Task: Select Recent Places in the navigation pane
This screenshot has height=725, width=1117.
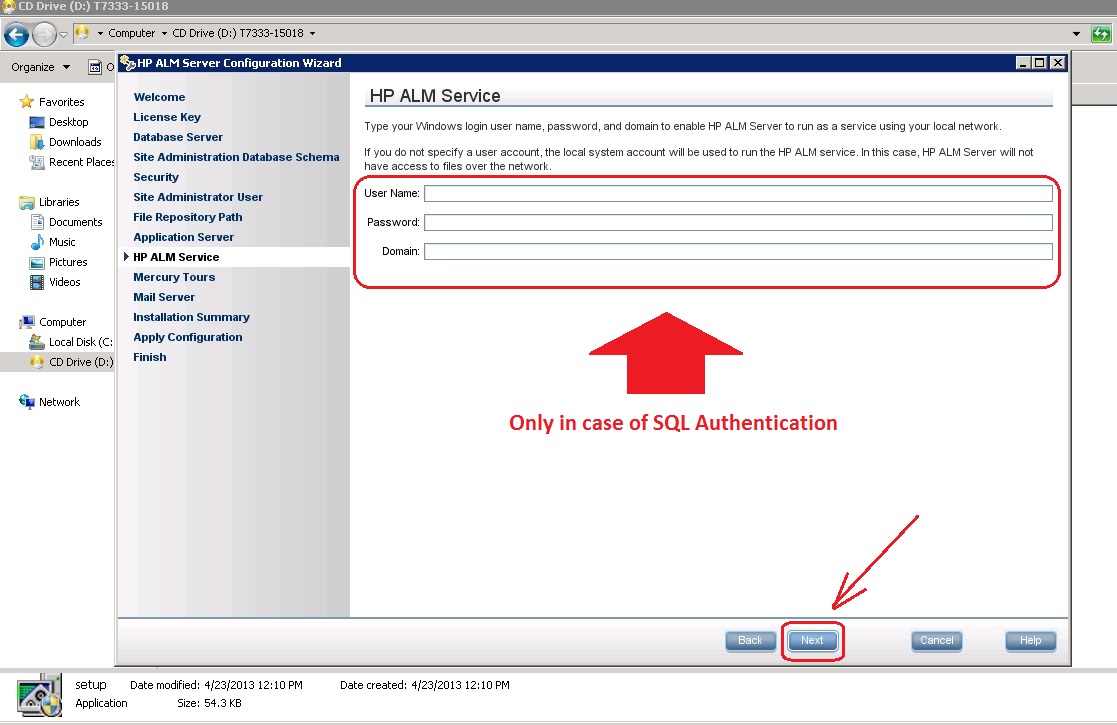Action: click(x=81, y=162)
